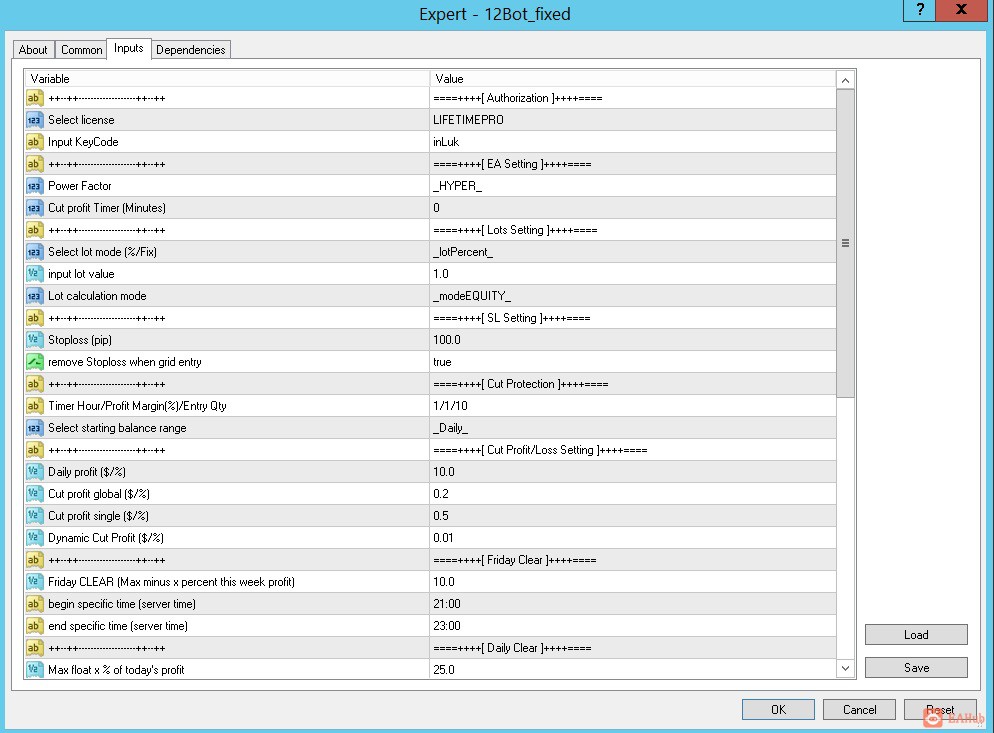Click the integer icon beside Select license

[34, 120]
